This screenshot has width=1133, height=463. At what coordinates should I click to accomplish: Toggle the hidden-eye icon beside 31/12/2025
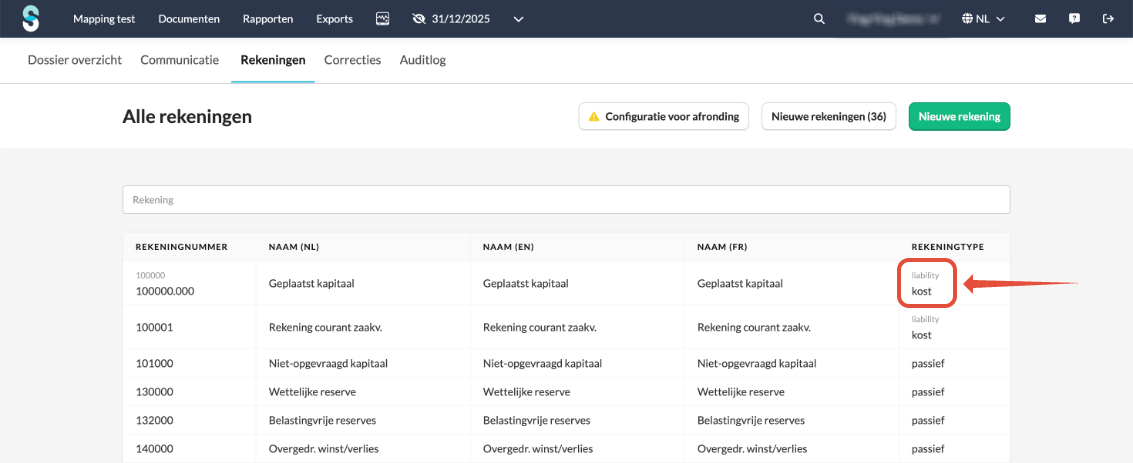click(419, 19)
